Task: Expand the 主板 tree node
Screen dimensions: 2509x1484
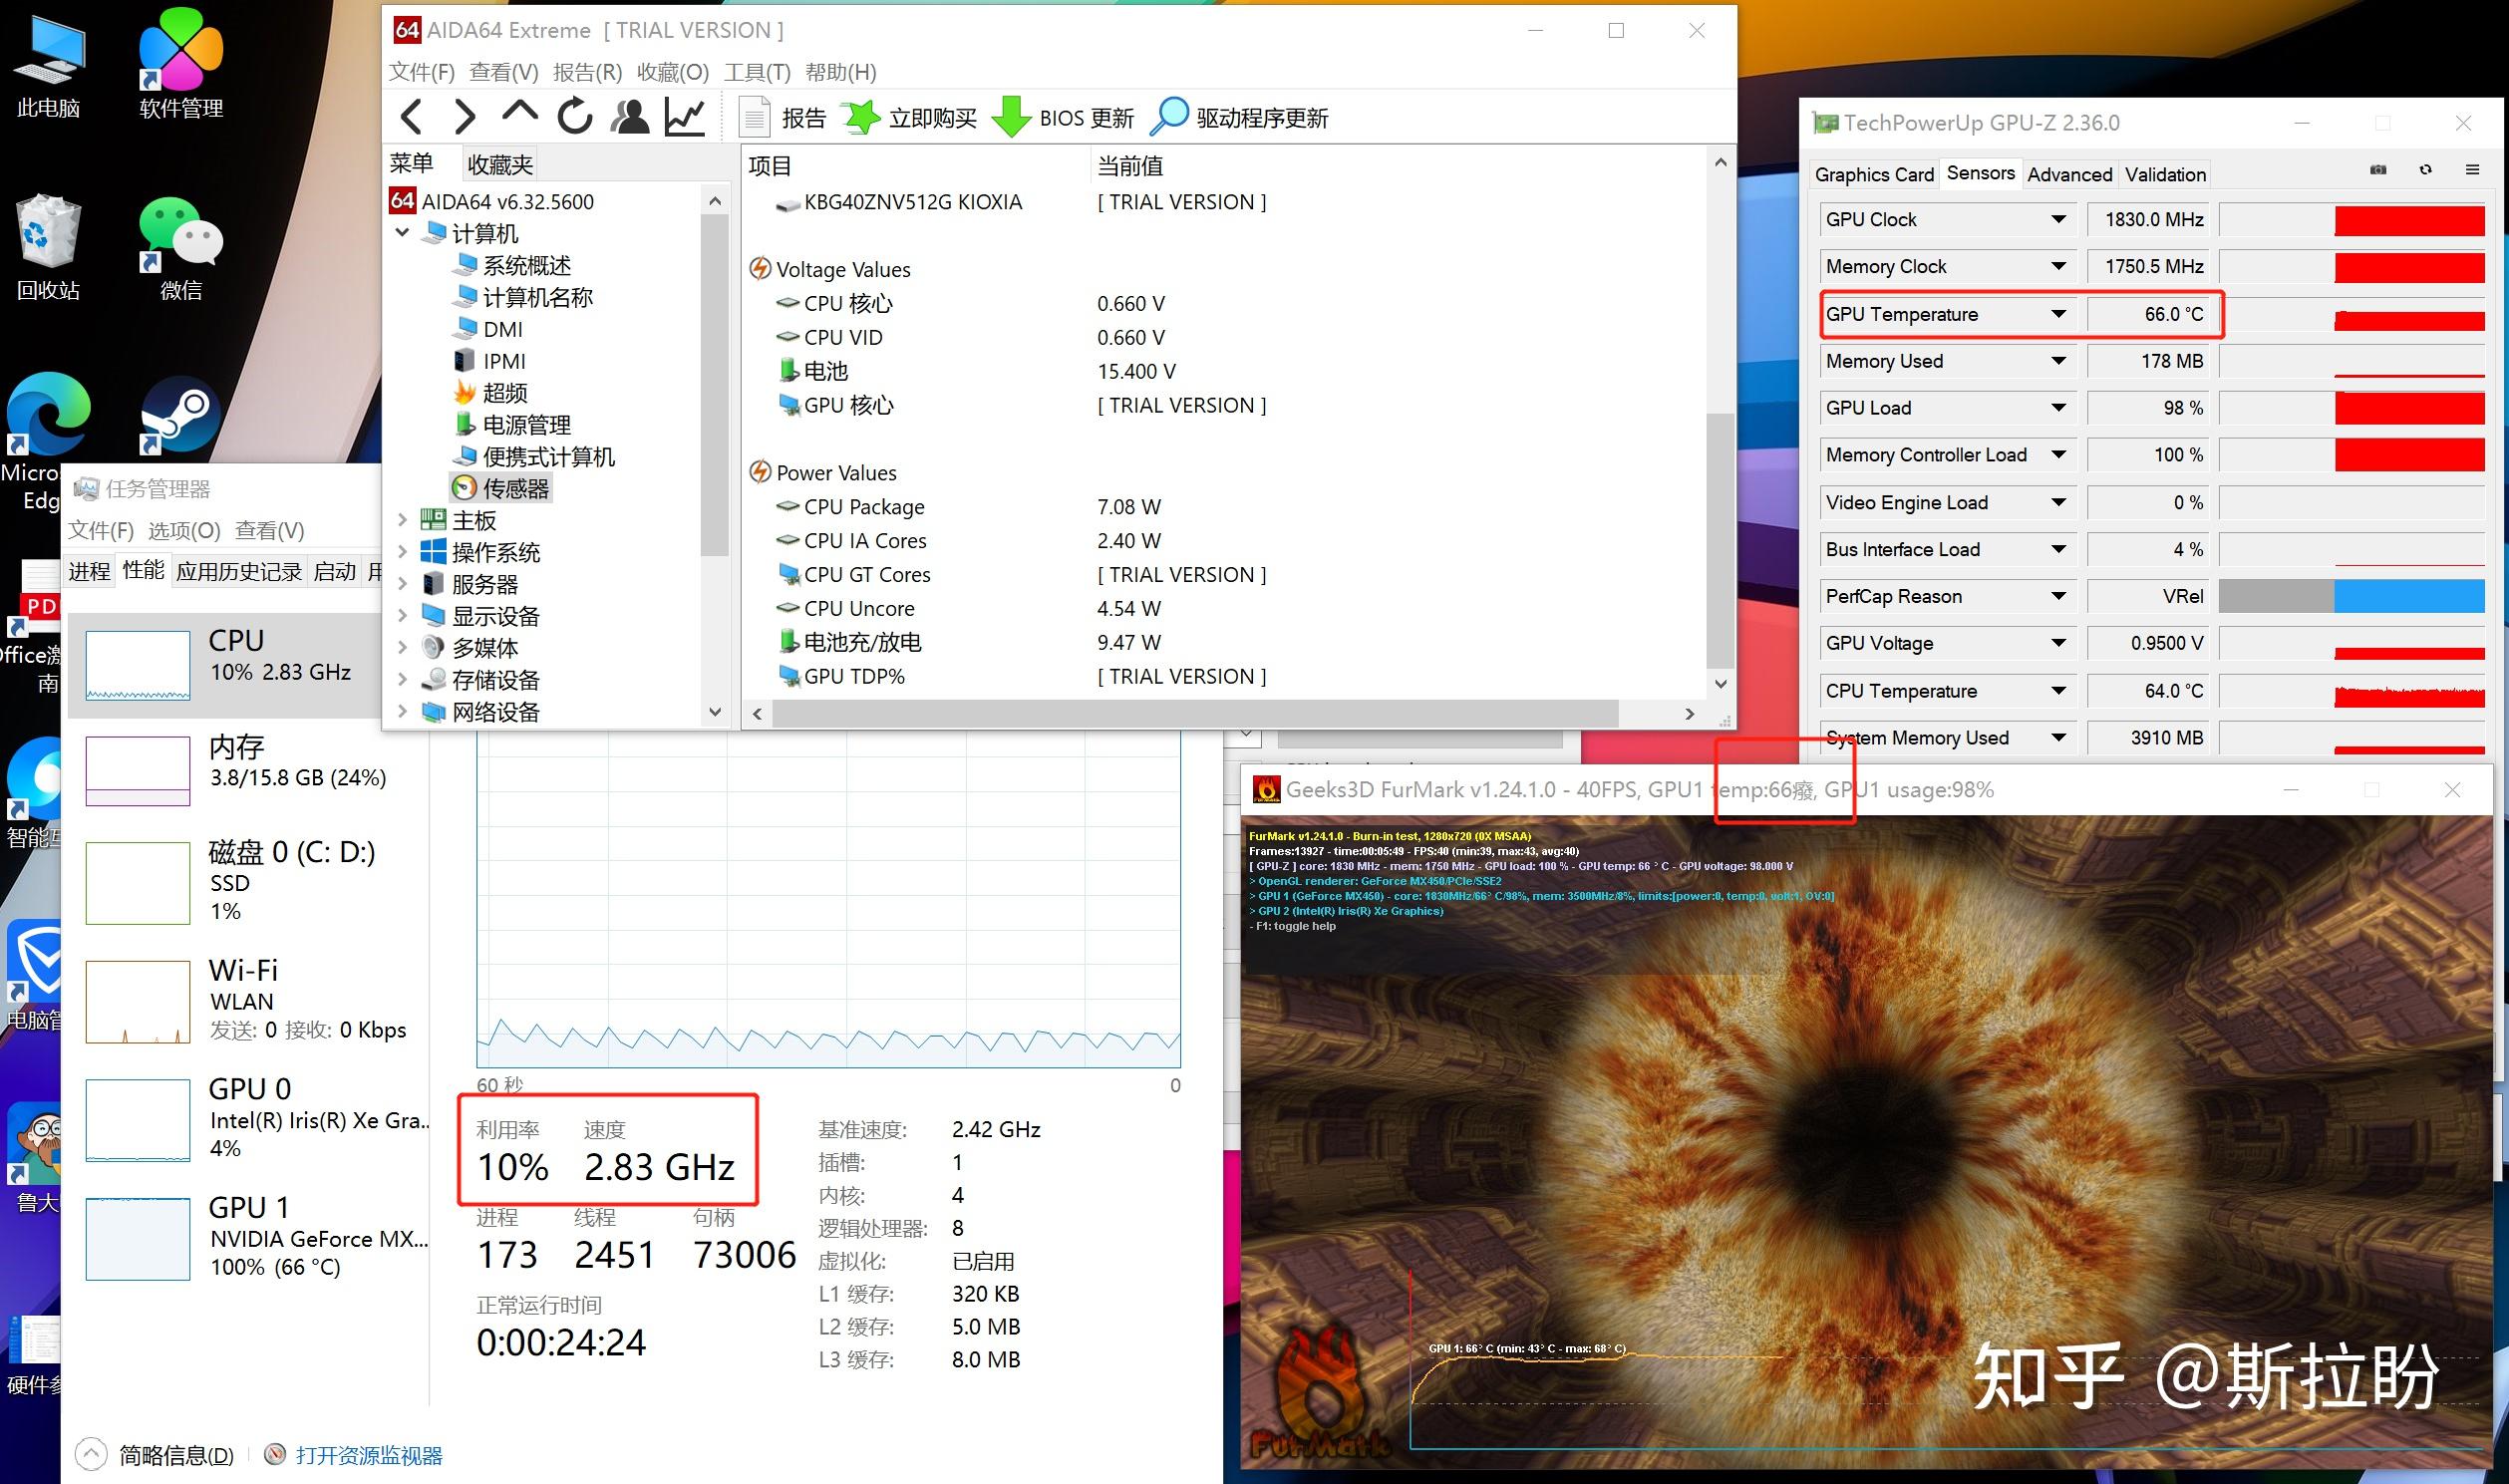Action: [402, 520]
